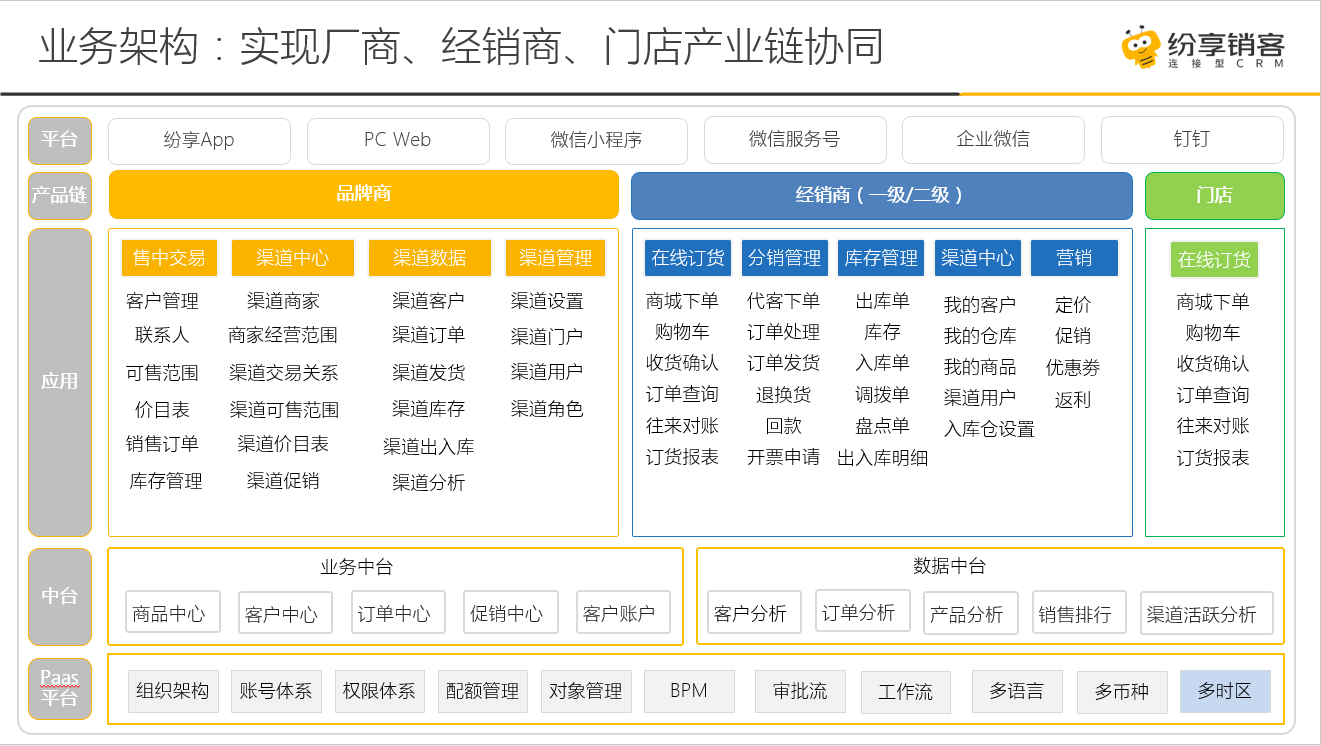Click the 平台 row label
Image resolution: width=1321 pixels, height=746 pixels.
pos(60,140)
